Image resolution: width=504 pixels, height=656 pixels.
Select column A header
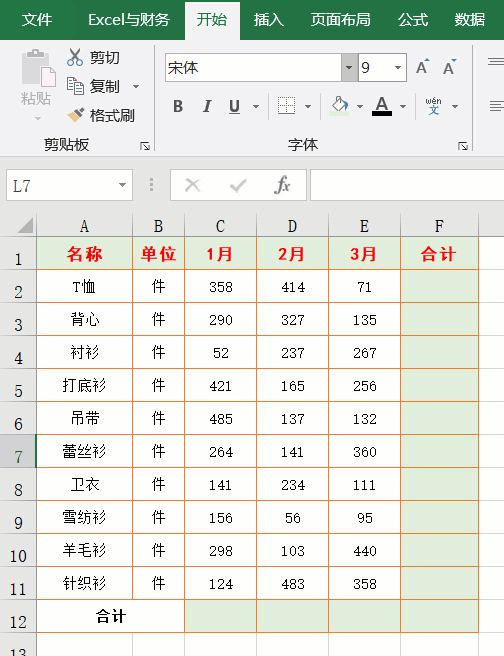click(84, 226)
